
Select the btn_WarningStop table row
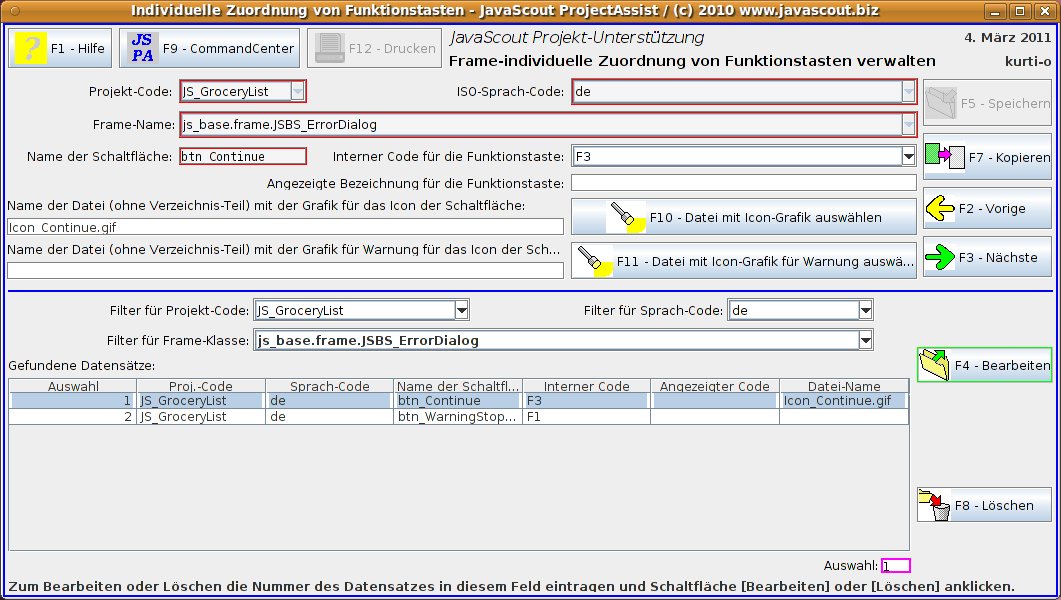point(457,417)
